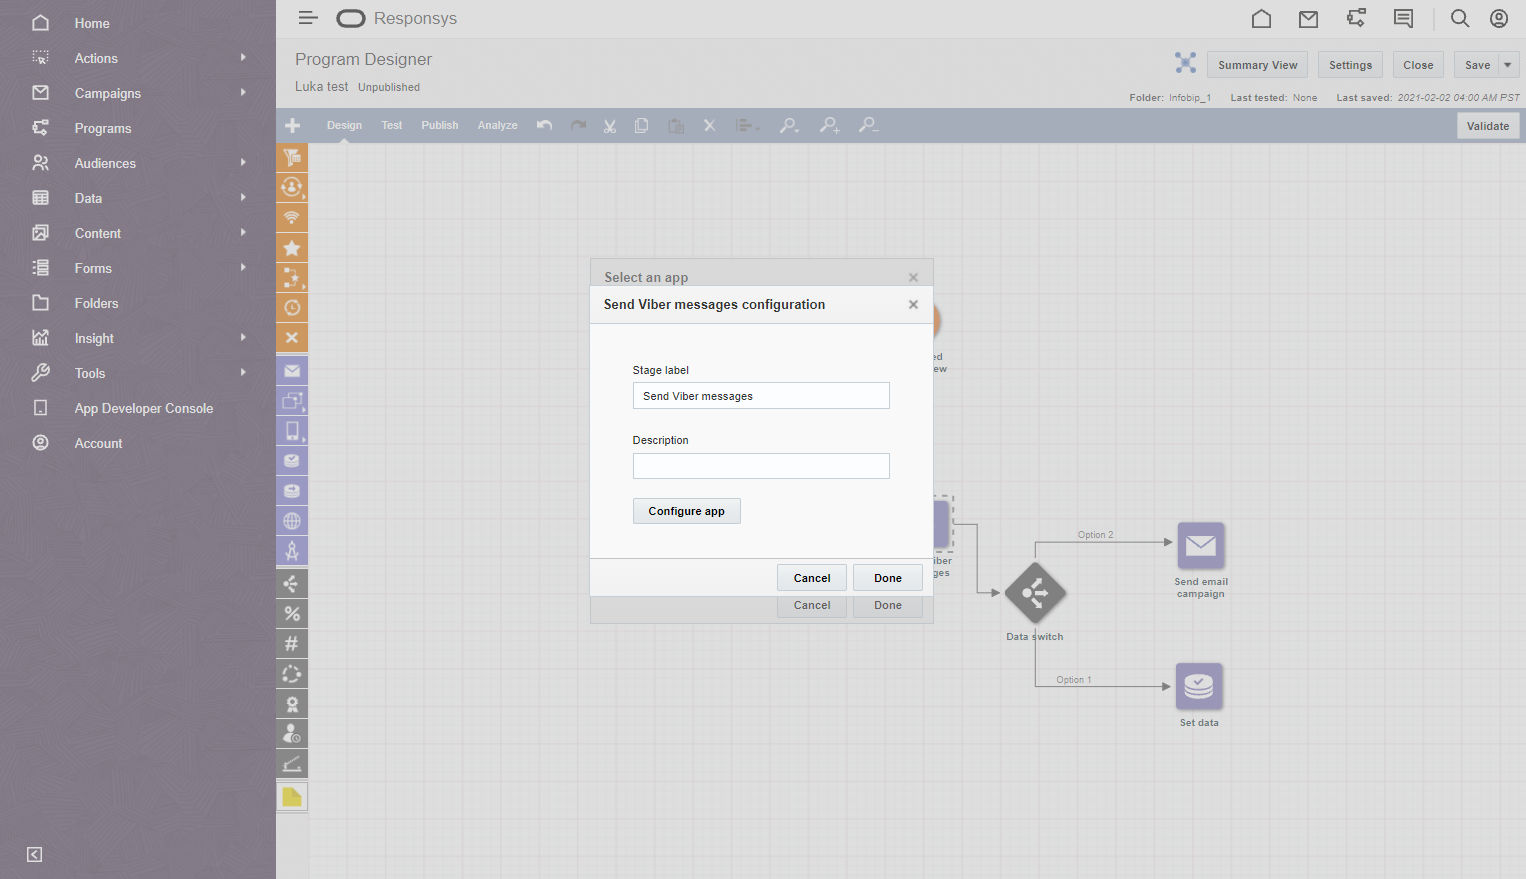
Task: Collapse the left navigation sidebar
Action: click(x=35, y=854)
